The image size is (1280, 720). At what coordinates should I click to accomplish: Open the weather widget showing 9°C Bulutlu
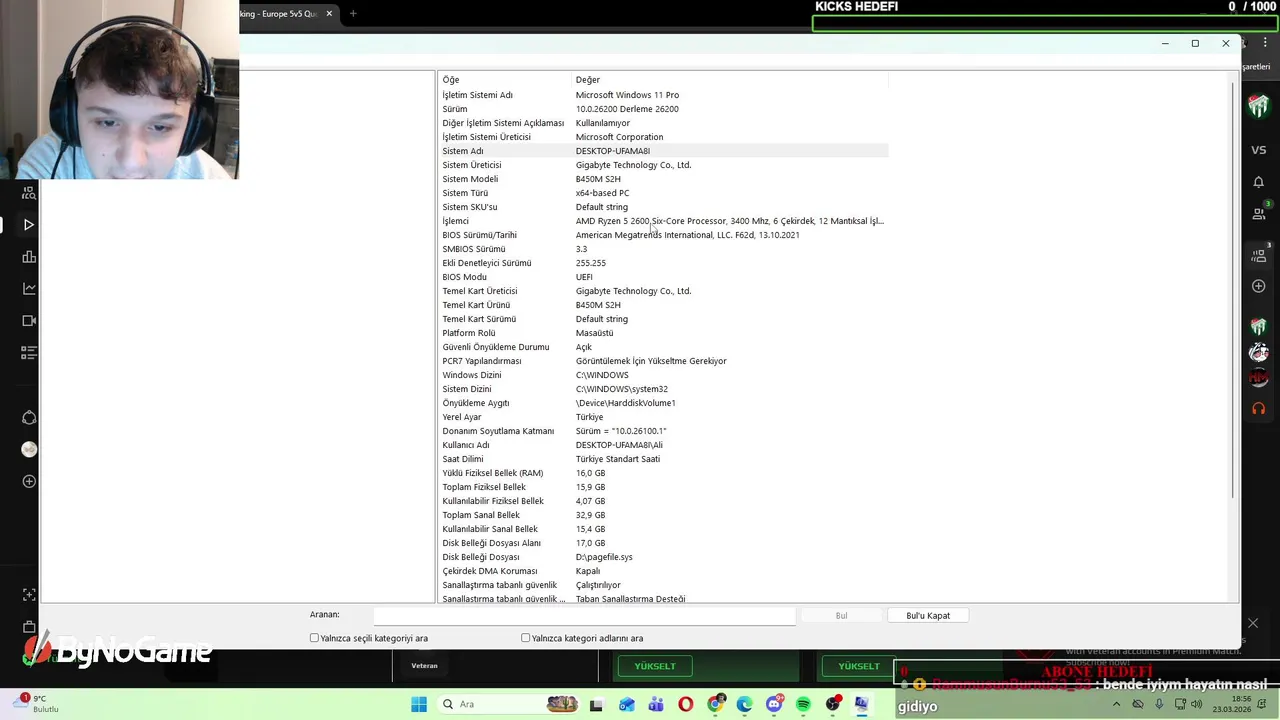(x=35, y=704)
